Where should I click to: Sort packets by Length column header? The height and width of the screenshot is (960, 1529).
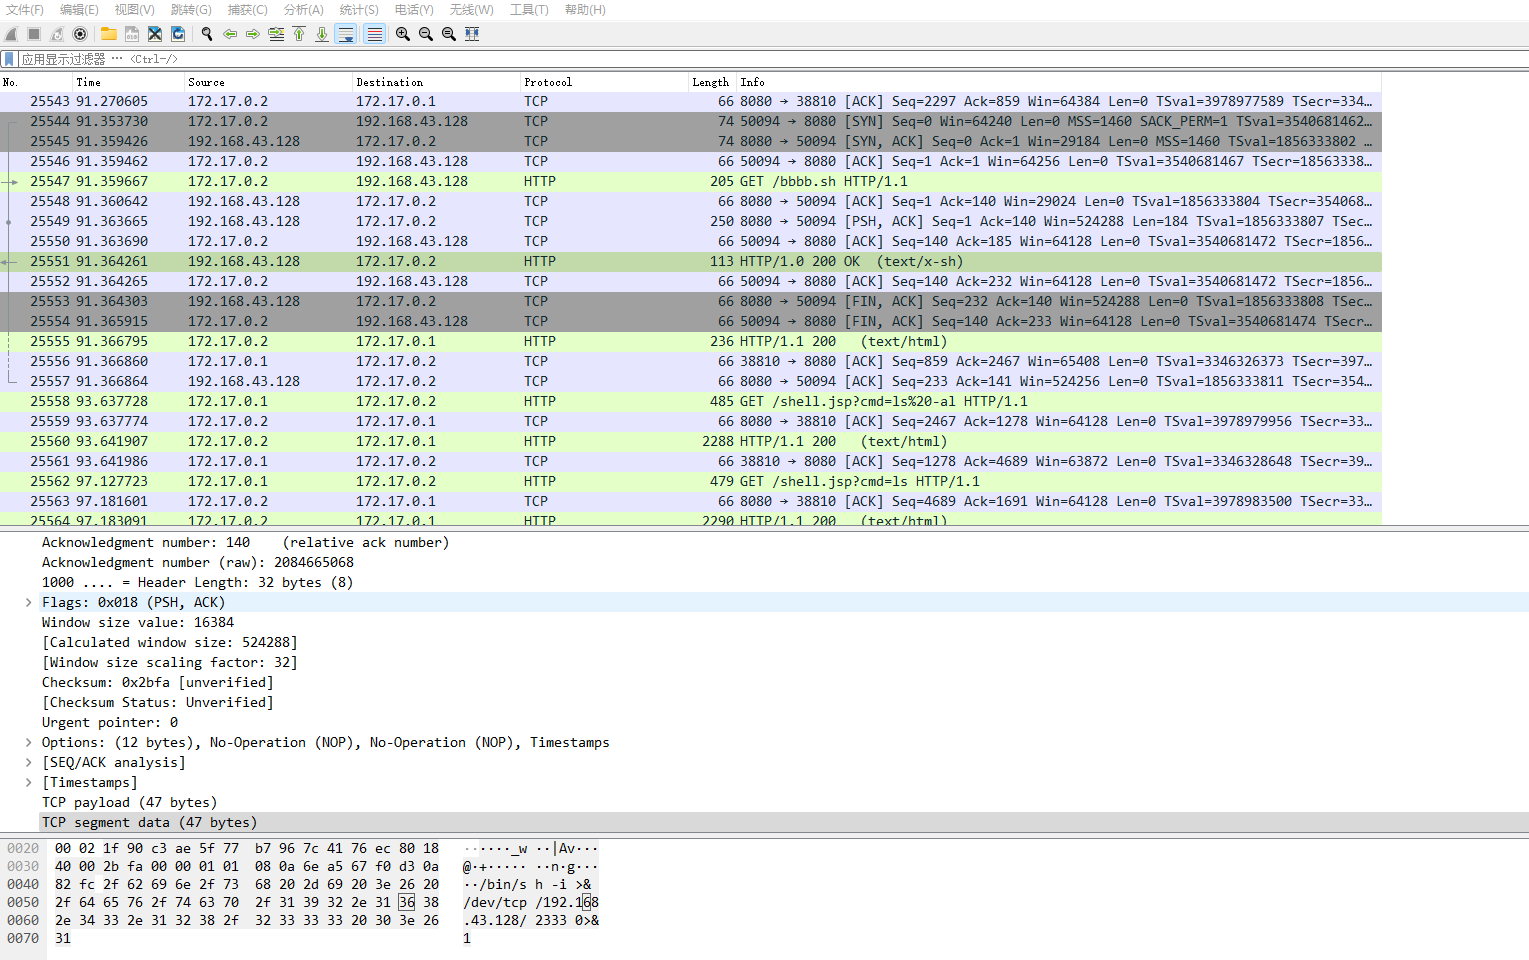(x=712, y=82)
